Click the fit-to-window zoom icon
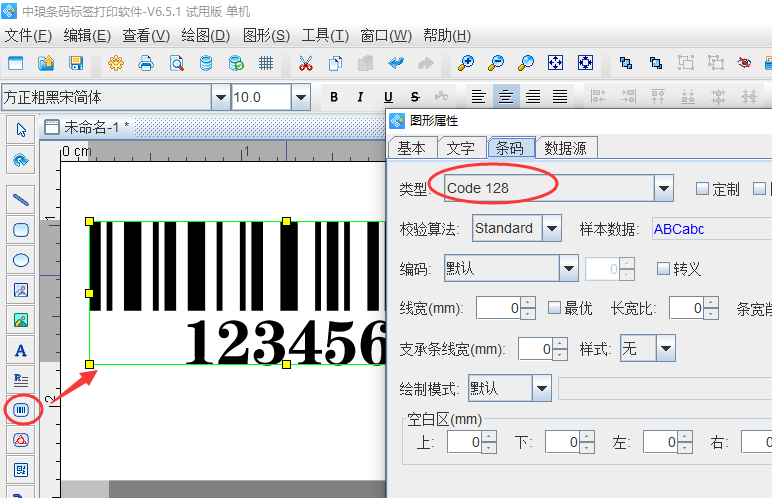Image resolution: width=772 pixels, height=498 pixels. click(555, 63)
